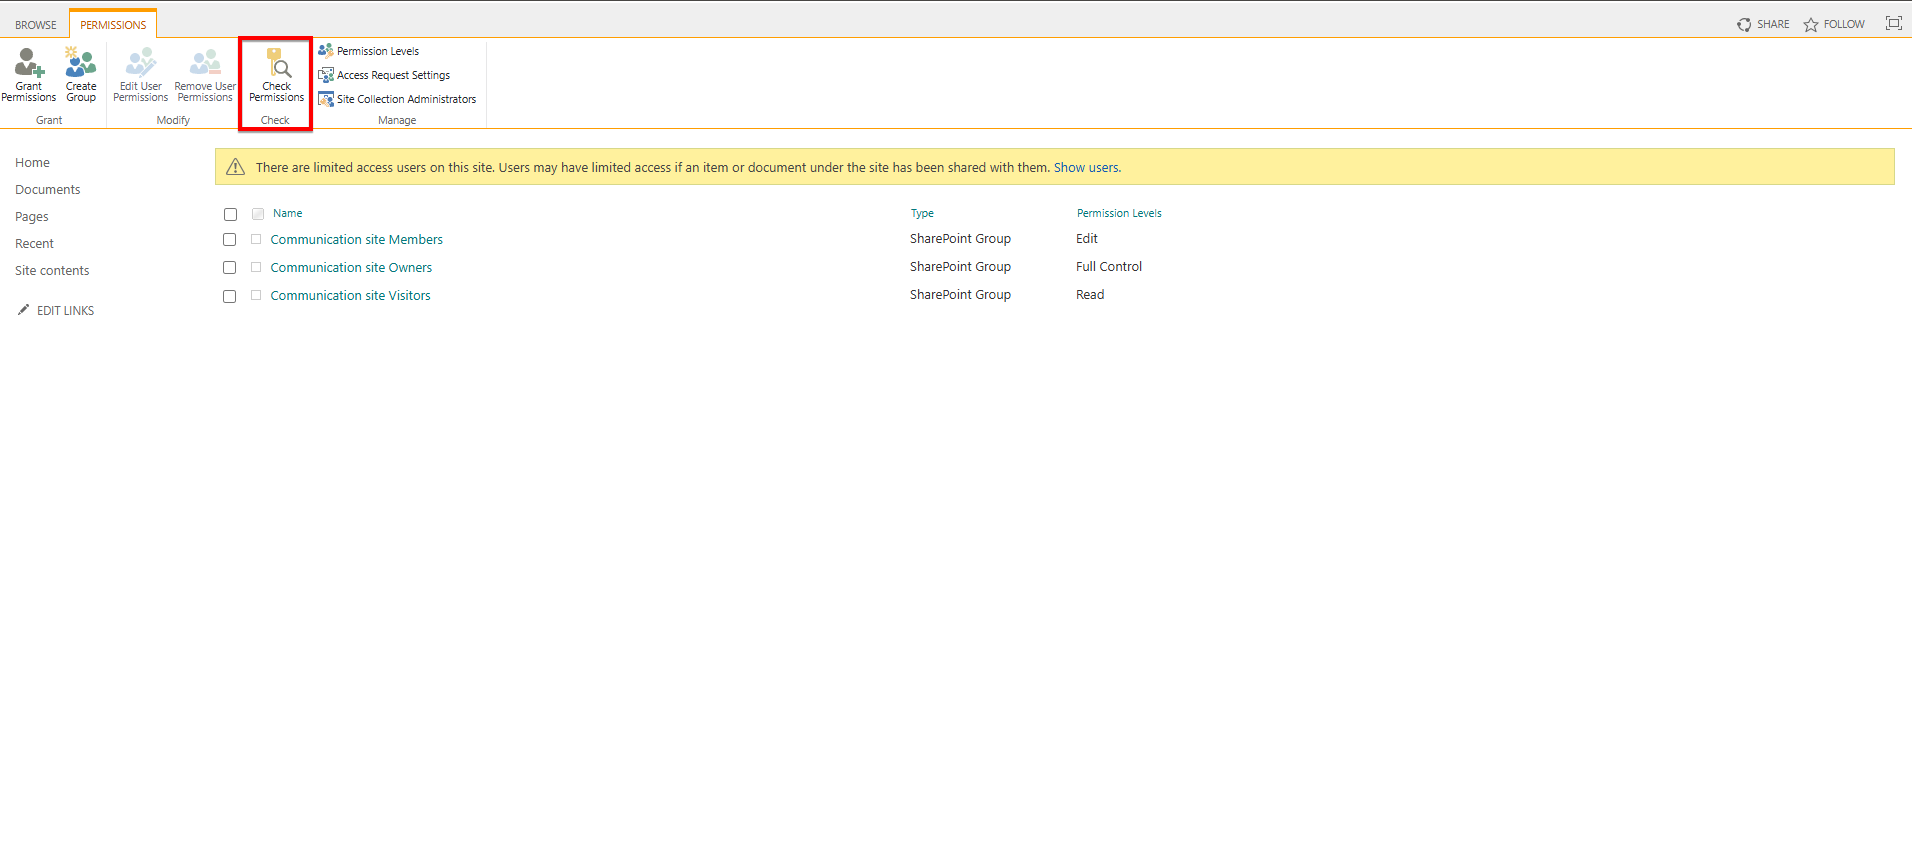Check the Communication site Visitors row checkbox
Image resolution: width=1912 pixels, height=864 pixels.
(229, 296)
